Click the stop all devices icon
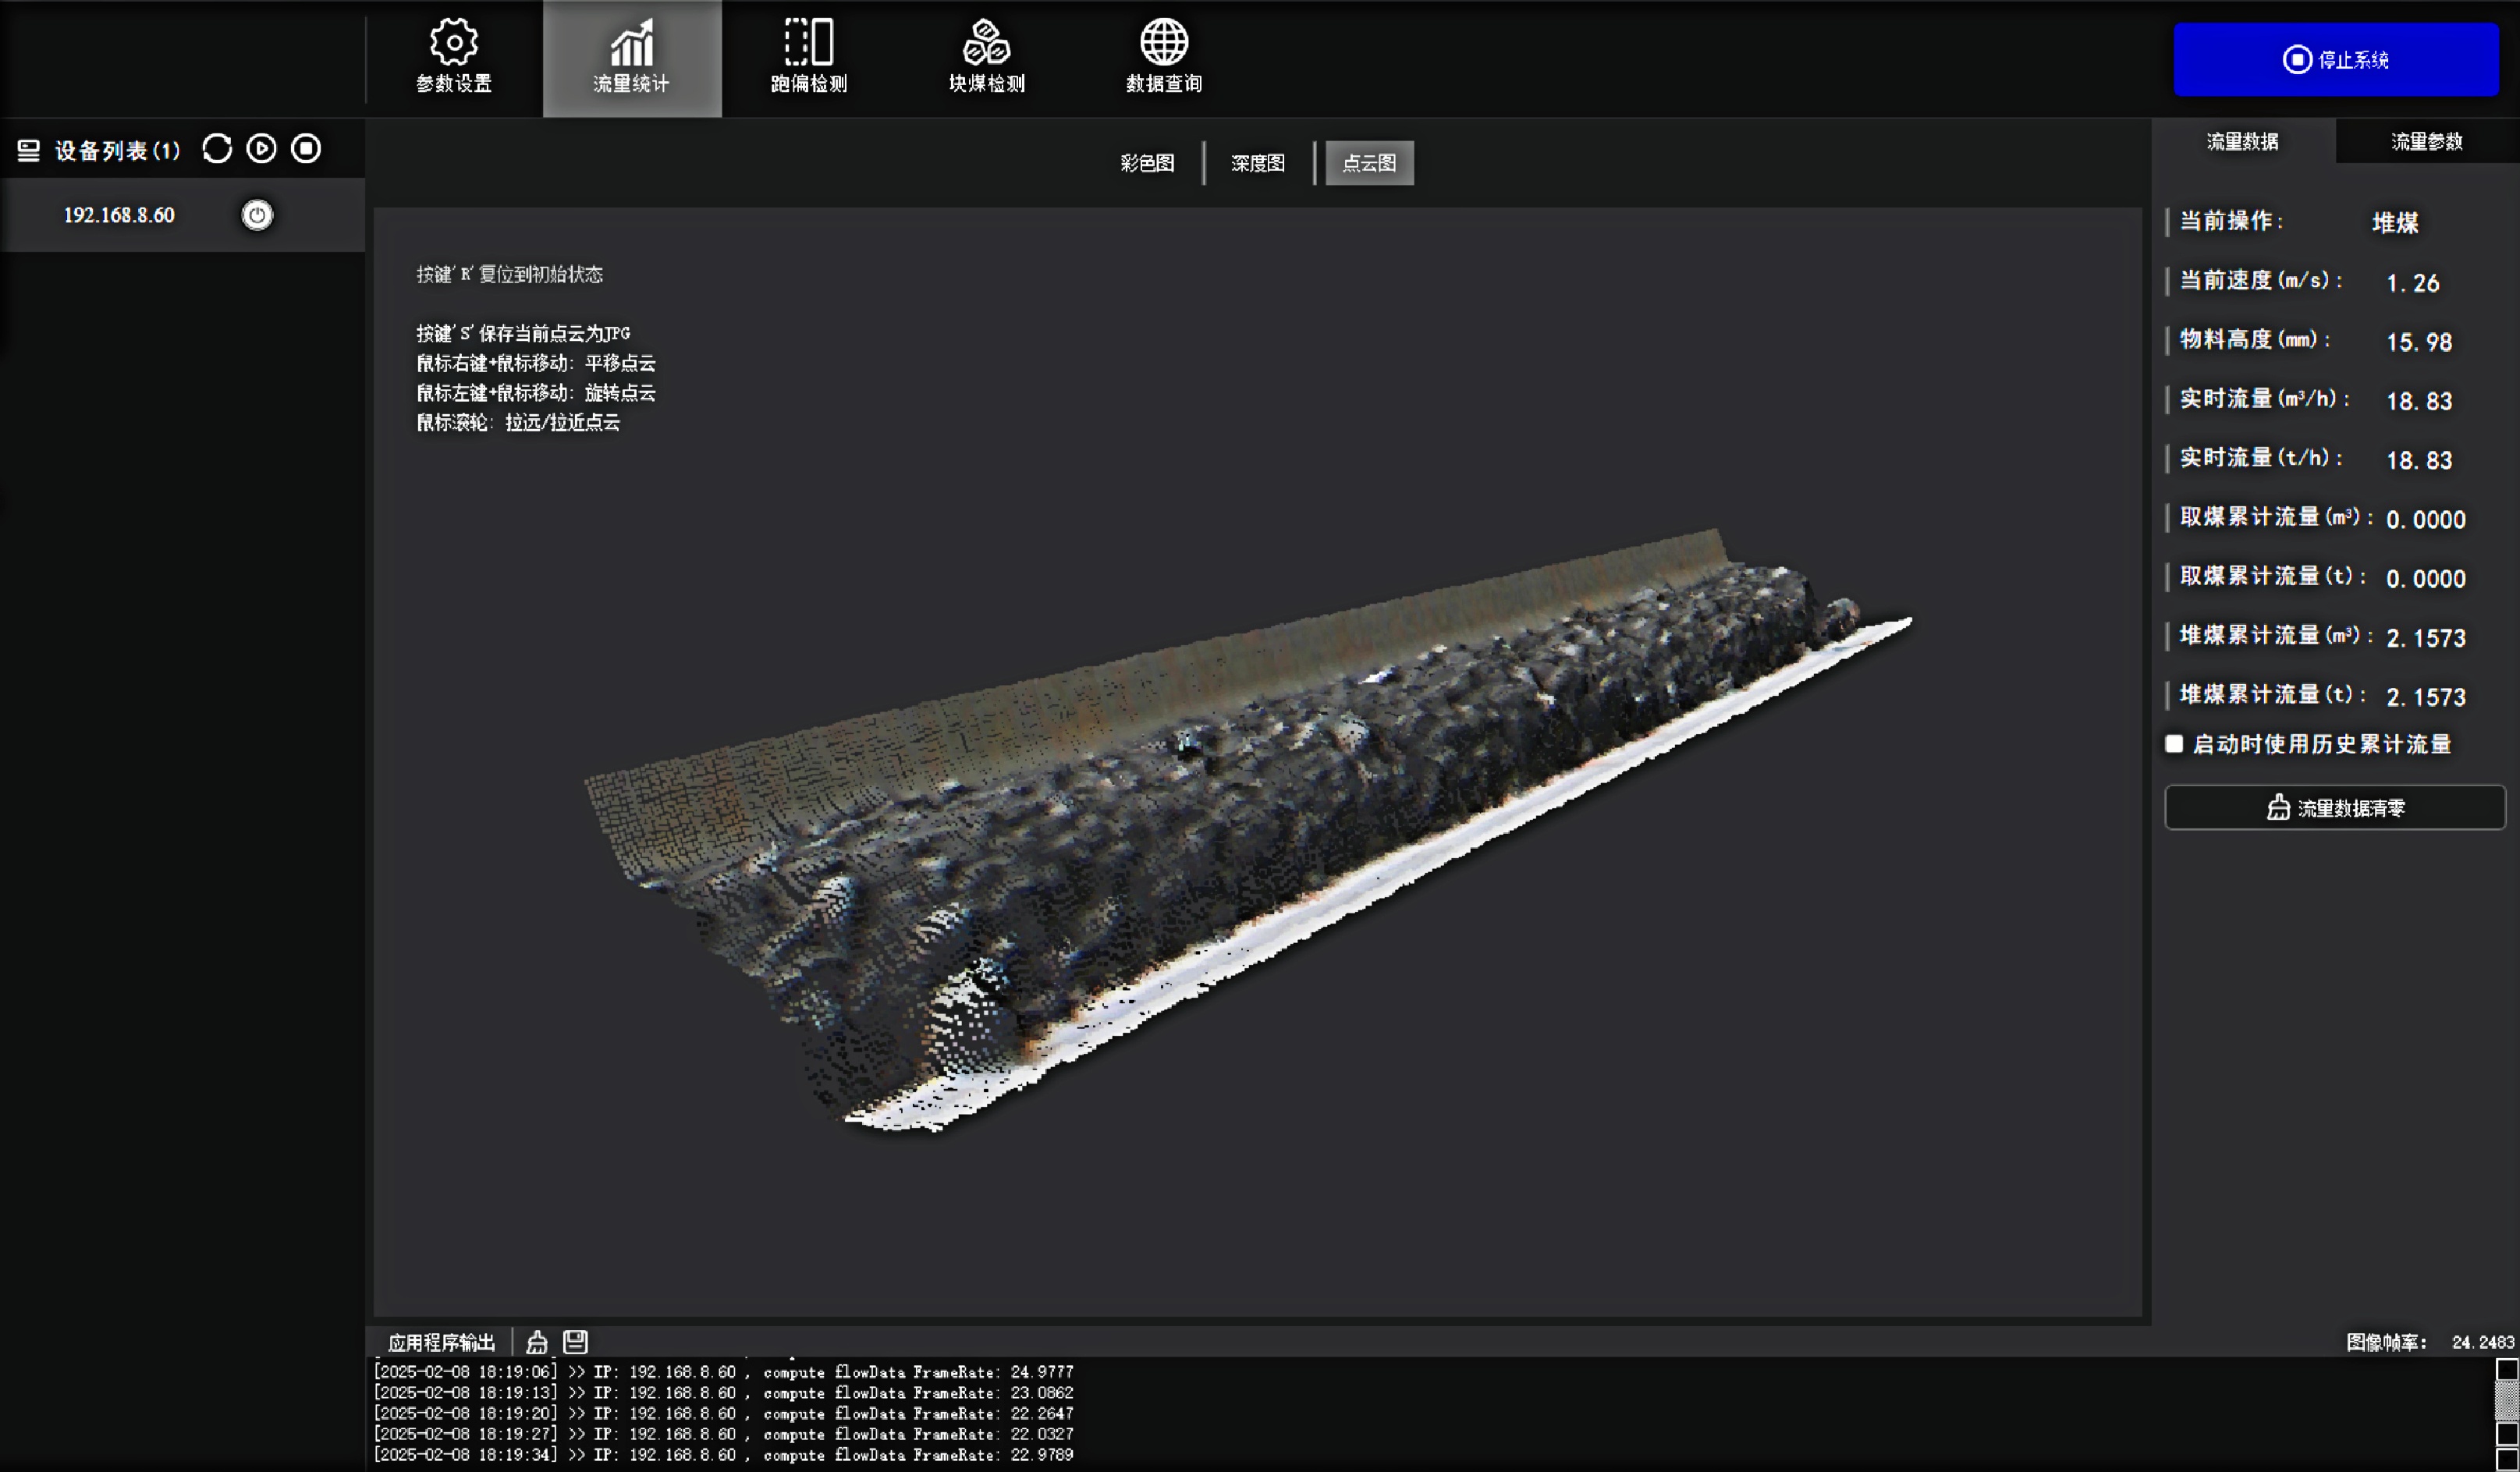Screen dimensions: 2520x1472 306,149
